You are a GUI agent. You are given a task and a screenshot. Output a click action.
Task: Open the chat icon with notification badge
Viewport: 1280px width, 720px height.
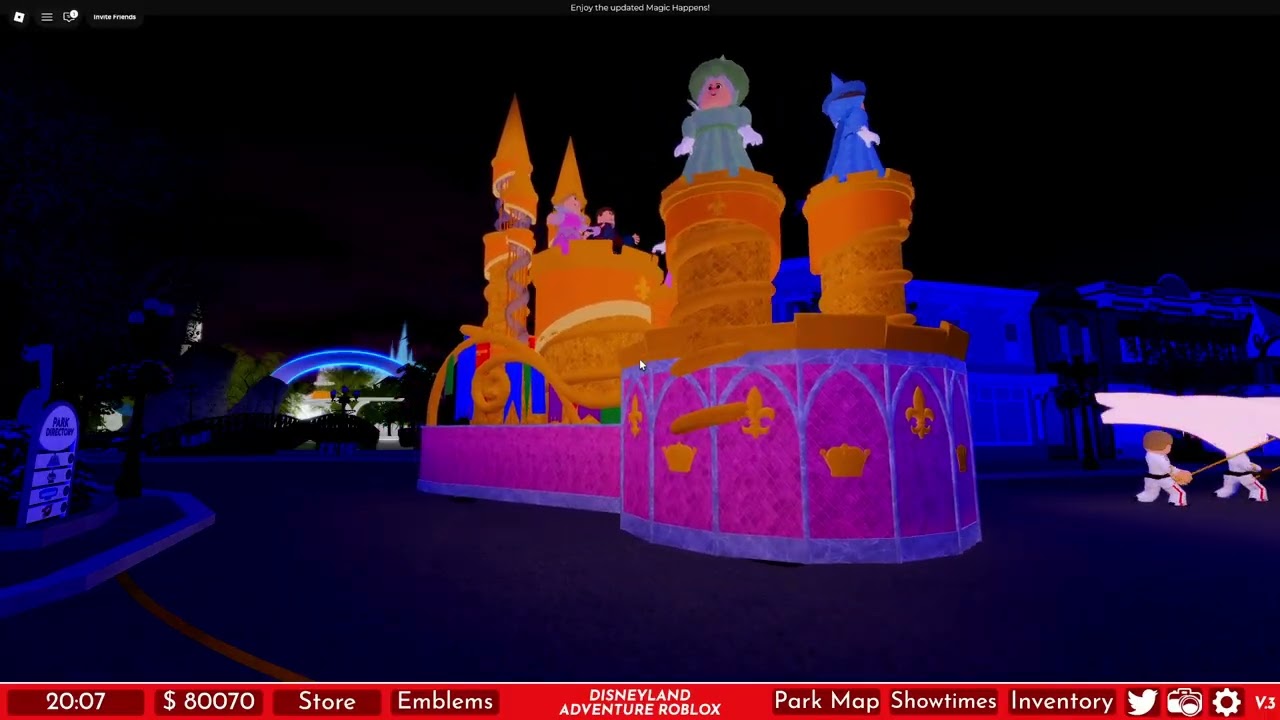(70, 16)
